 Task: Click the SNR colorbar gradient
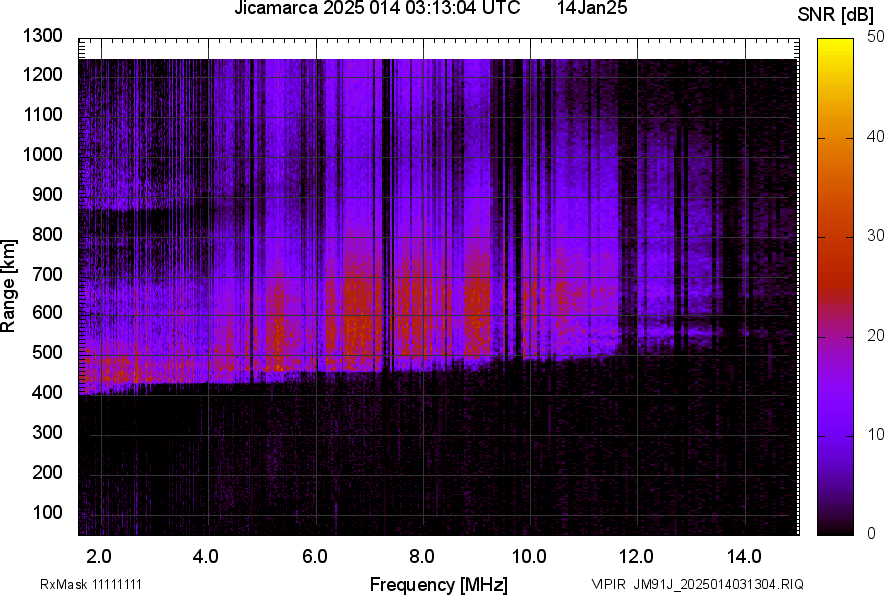[x=836, y=287]
